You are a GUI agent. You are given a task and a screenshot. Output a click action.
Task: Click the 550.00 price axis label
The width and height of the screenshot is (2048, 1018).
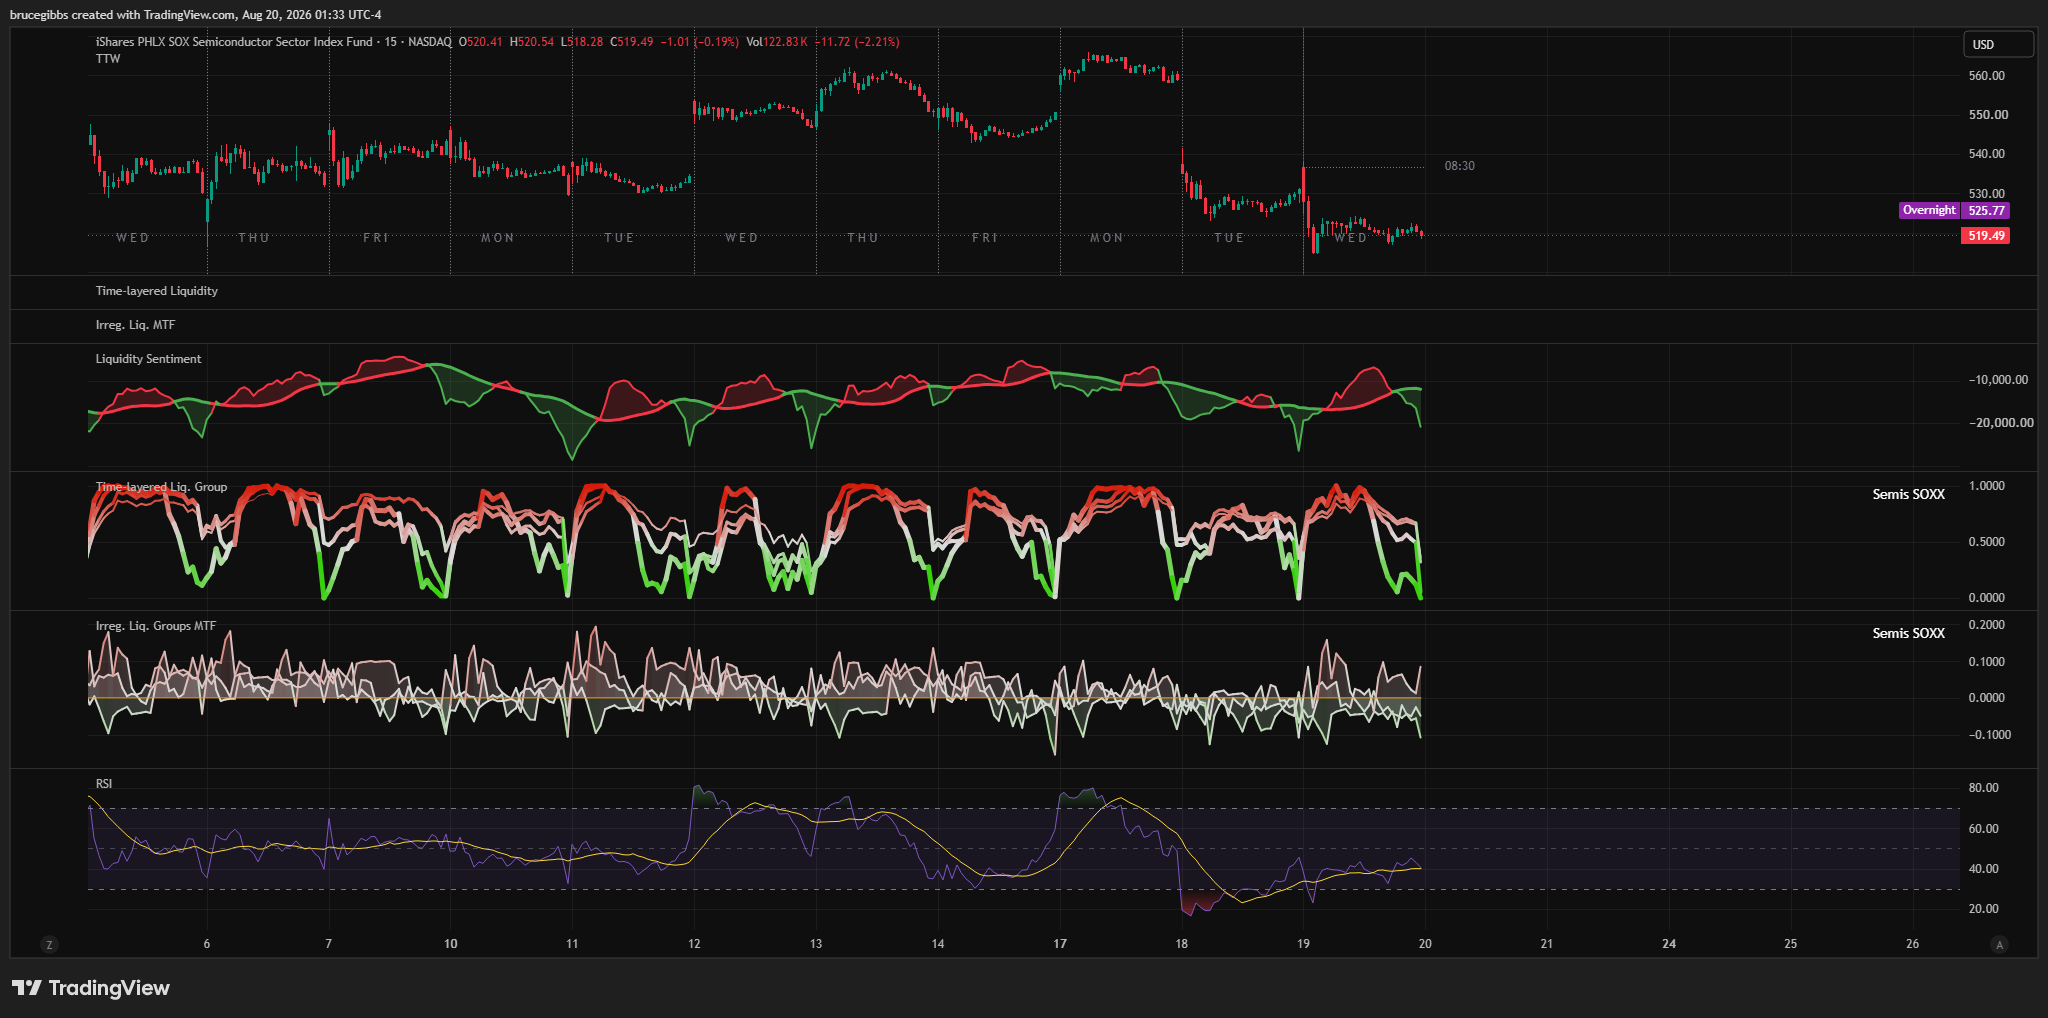1986,115
